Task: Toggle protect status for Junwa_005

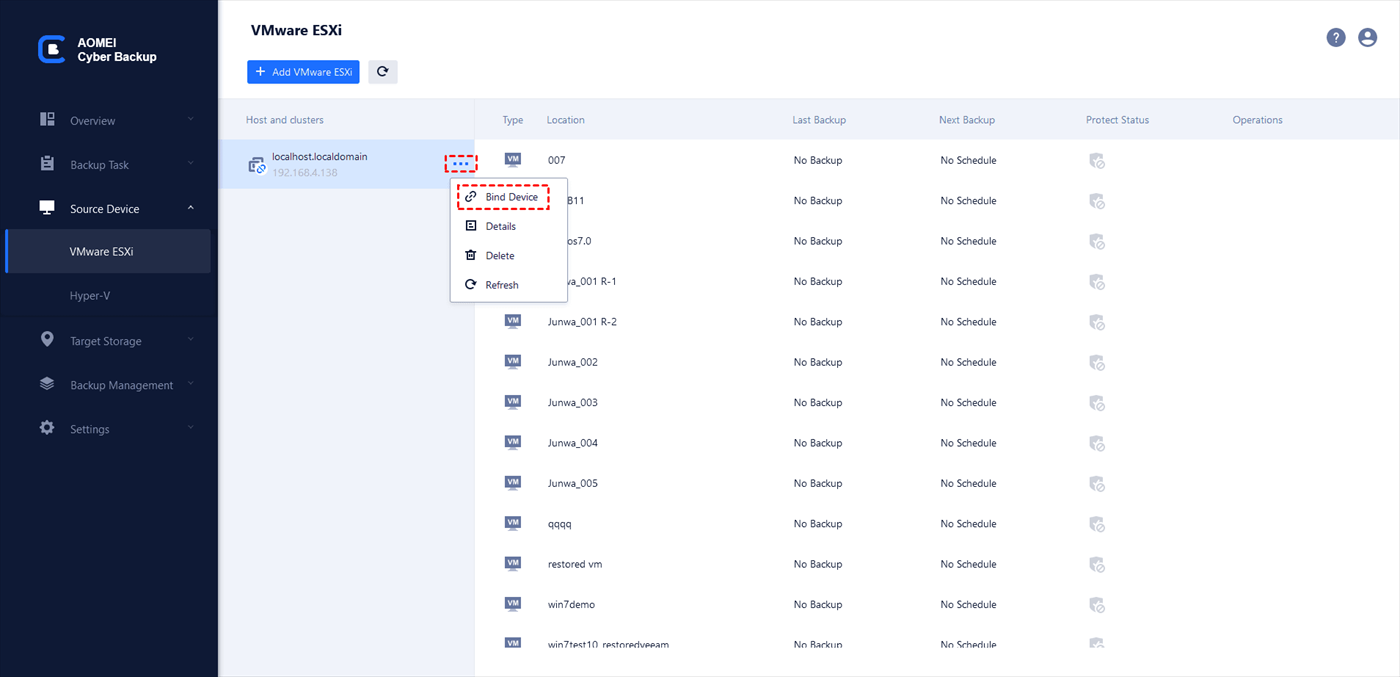Action: coord(1097,483)
